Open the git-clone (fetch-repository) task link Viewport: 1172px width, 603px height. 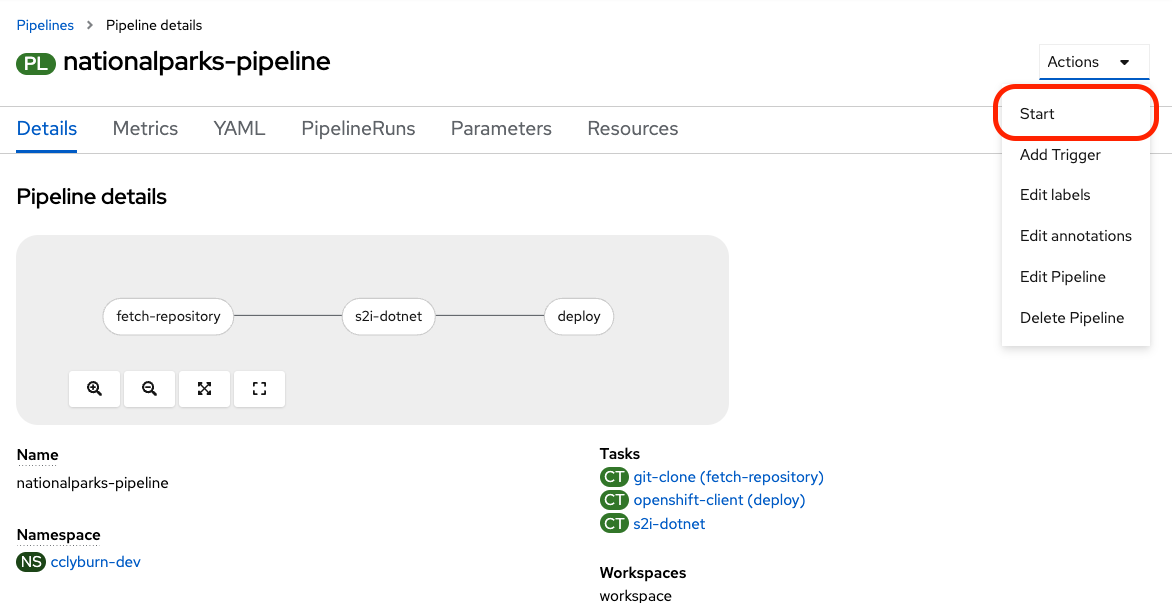click(728, 477)
